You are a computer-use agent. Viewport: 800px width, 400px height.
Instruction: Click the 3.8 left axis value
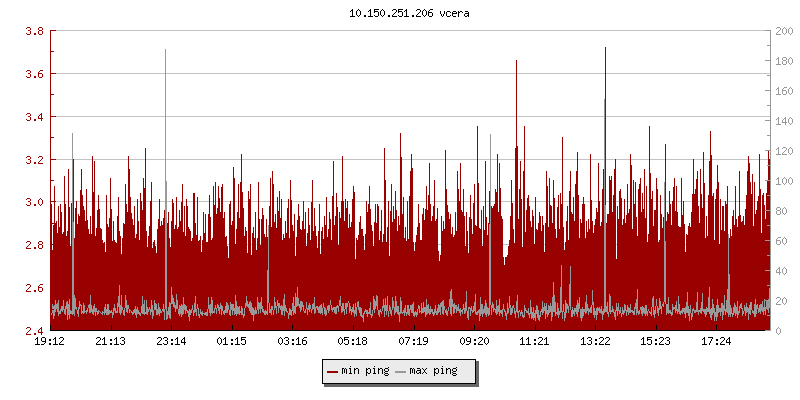coord(33,31)
